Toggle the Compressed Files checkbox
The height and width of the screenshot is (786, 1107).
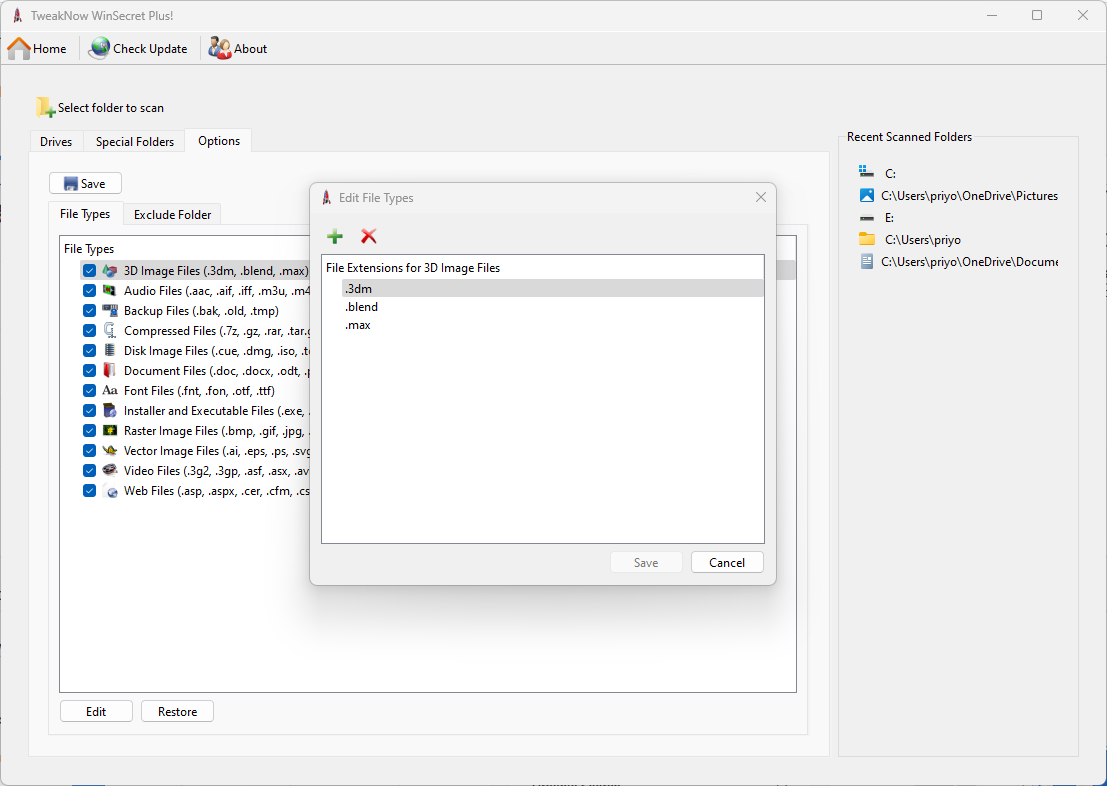point(89,331)
